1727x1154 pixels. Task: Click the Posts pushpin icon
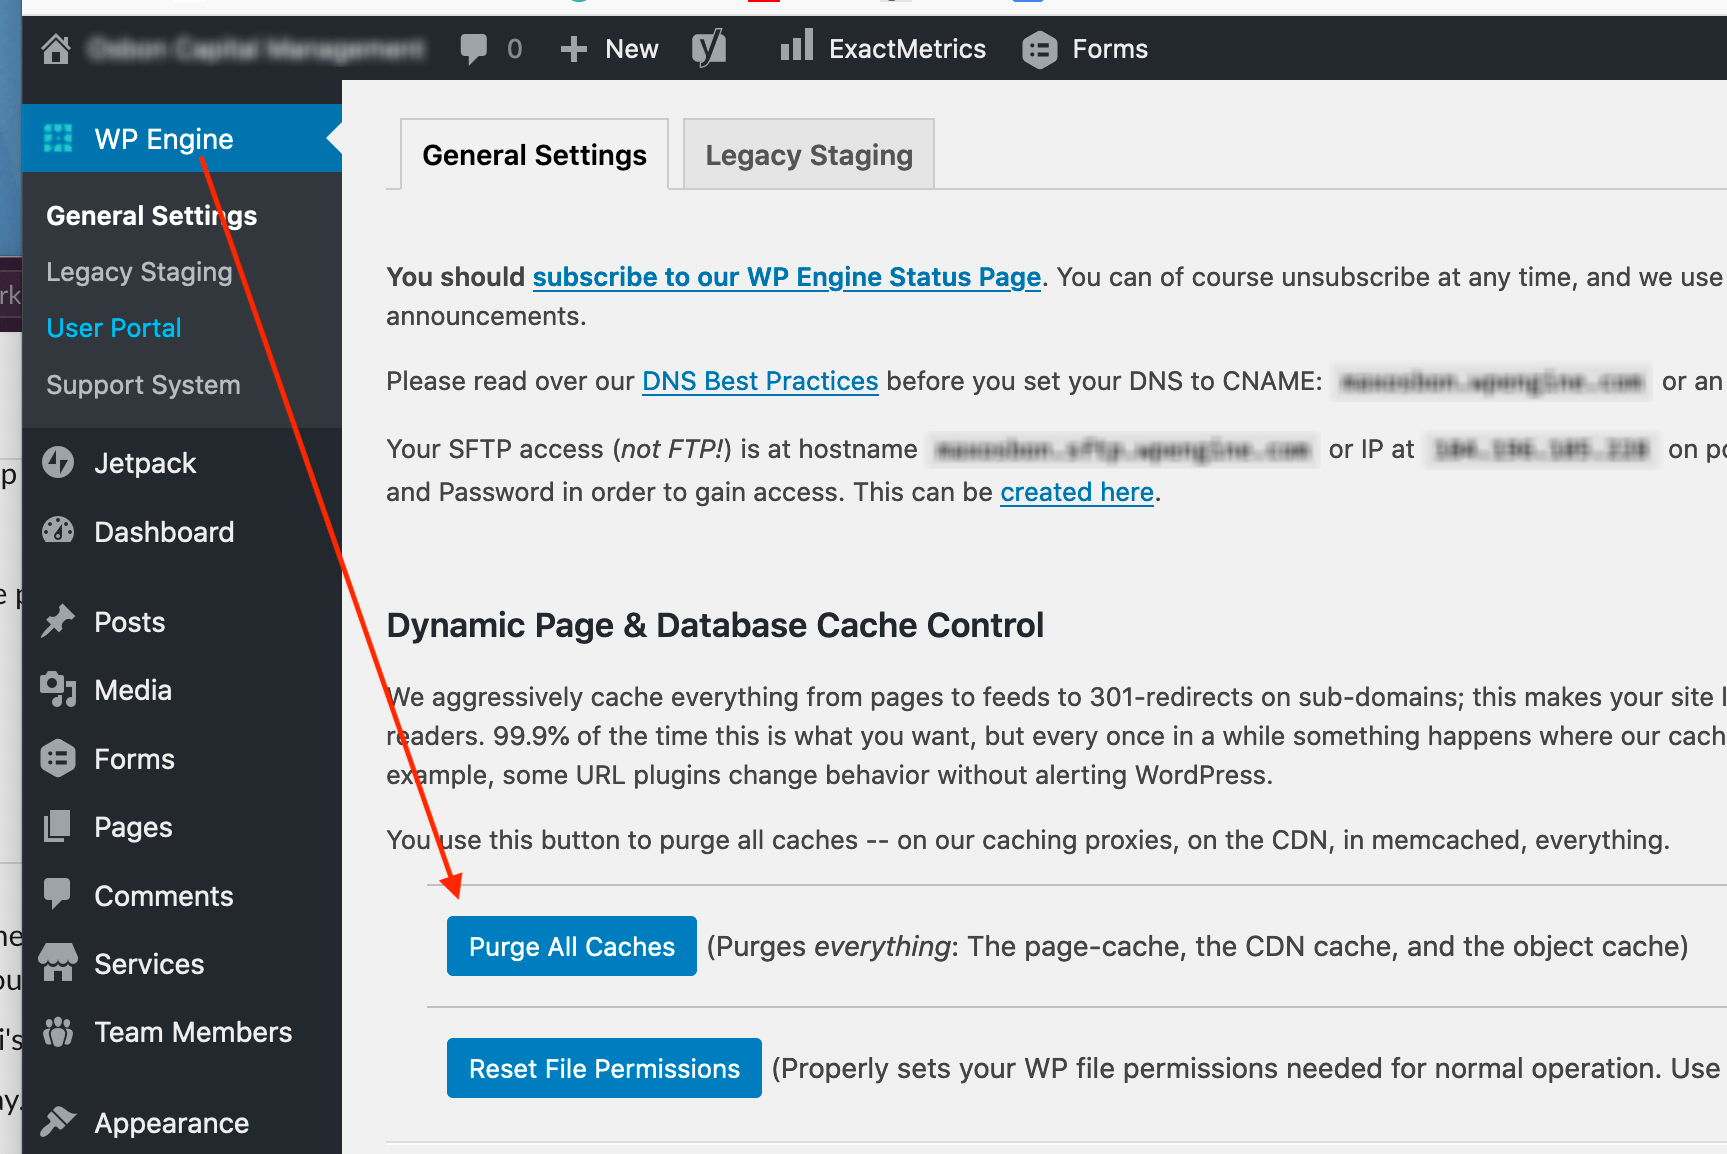[58, 621]
